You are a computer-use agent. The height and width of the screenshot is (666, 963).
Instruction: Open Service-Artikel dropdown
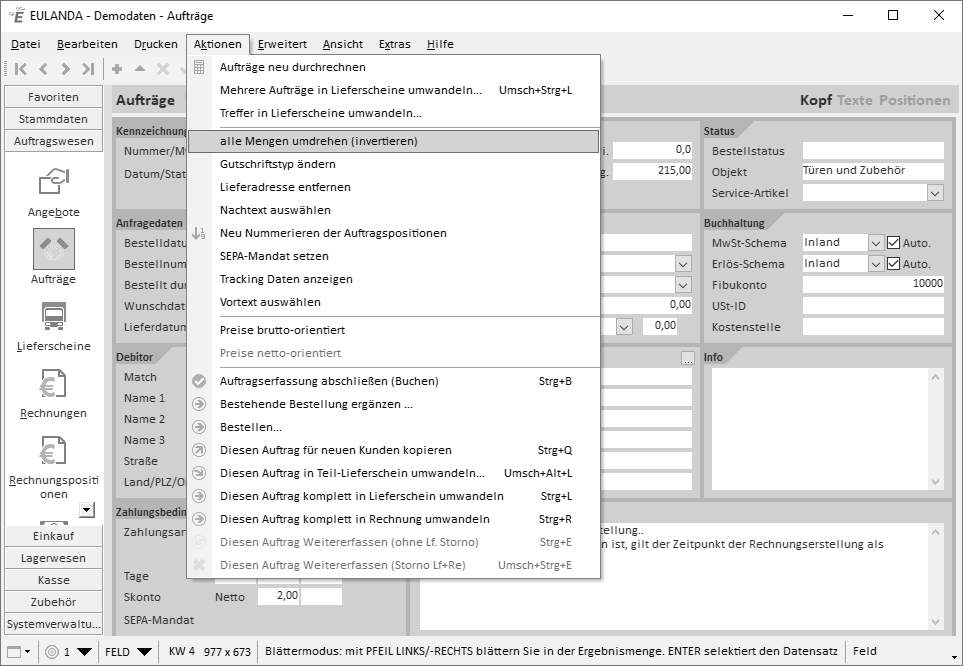935,193
